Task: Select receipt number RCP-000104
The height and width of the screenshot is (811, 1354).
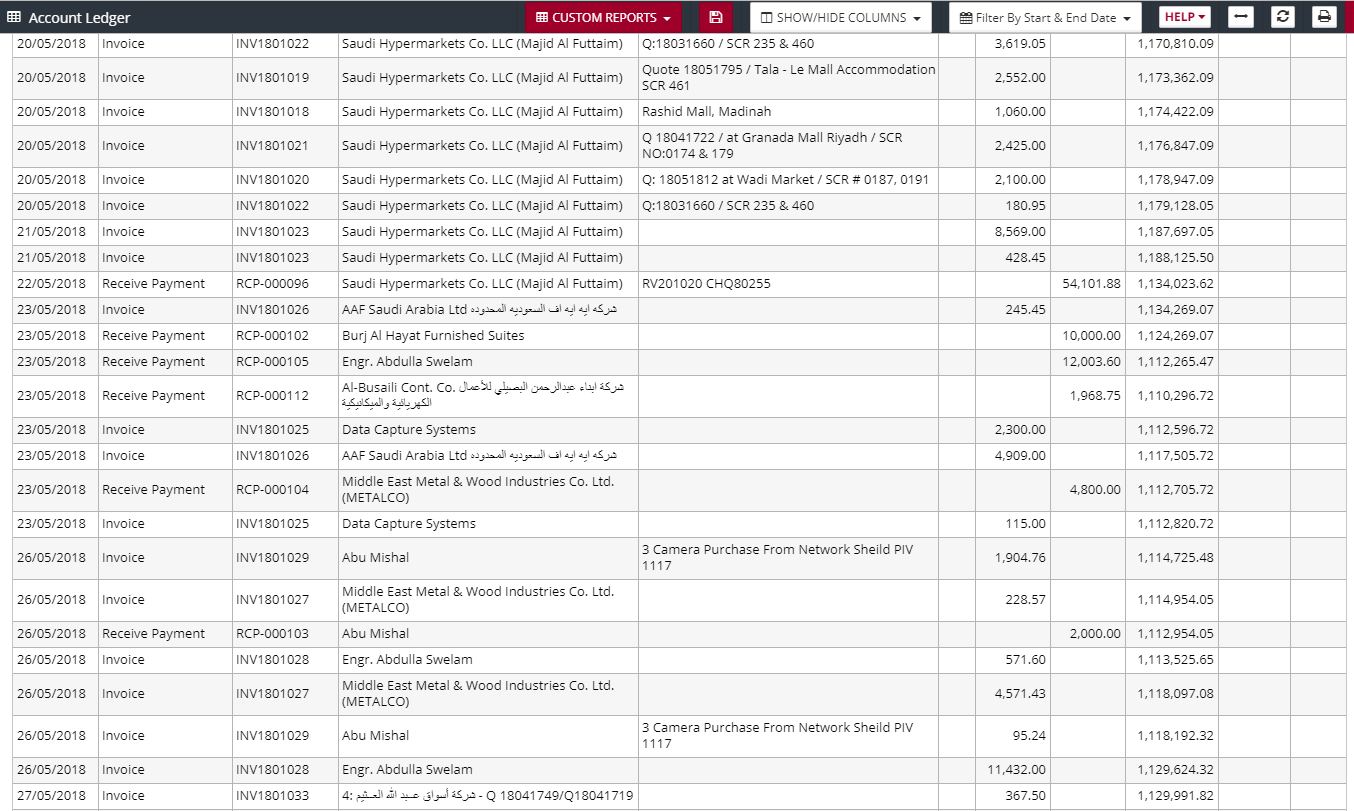Action: [x=273, y=490]
